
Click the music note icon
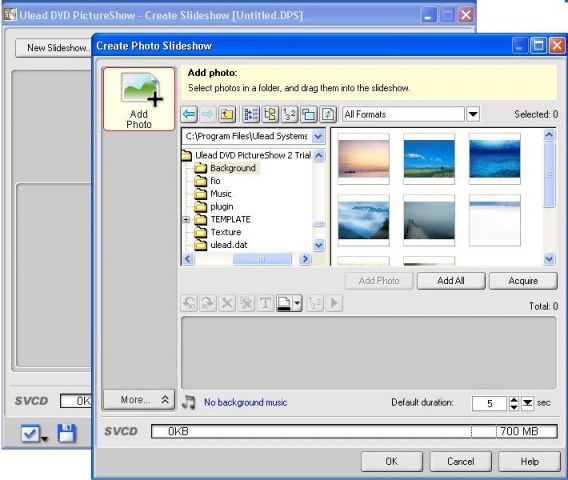[x=189, y=402]
